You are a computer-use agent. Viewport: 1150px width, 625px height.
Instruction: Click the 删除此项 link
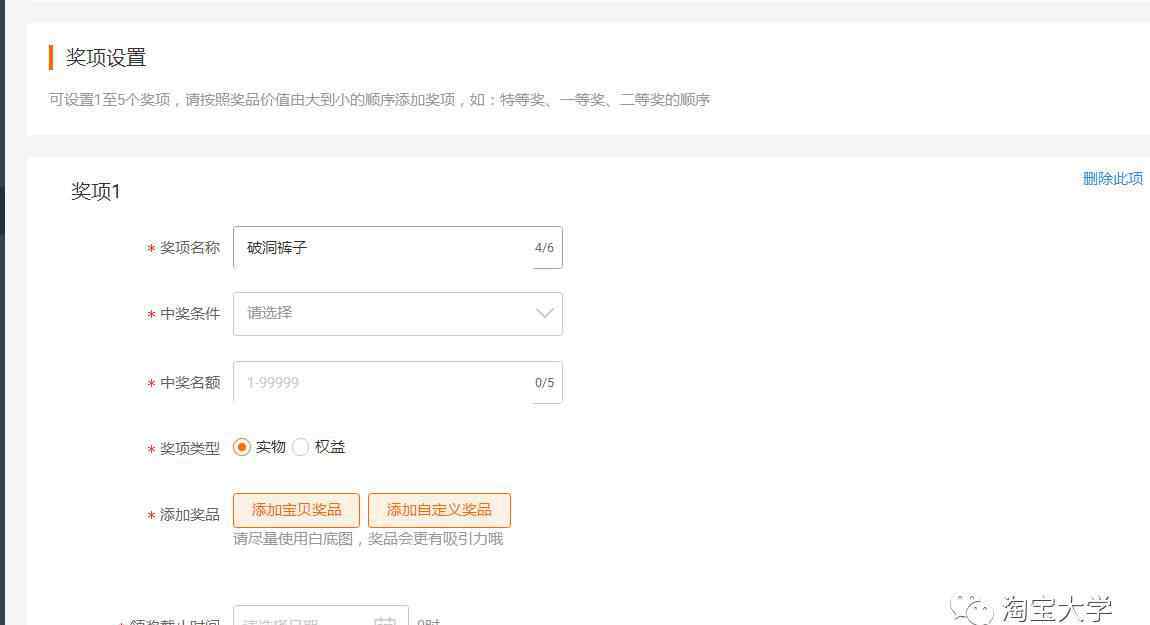(1112, 179)
